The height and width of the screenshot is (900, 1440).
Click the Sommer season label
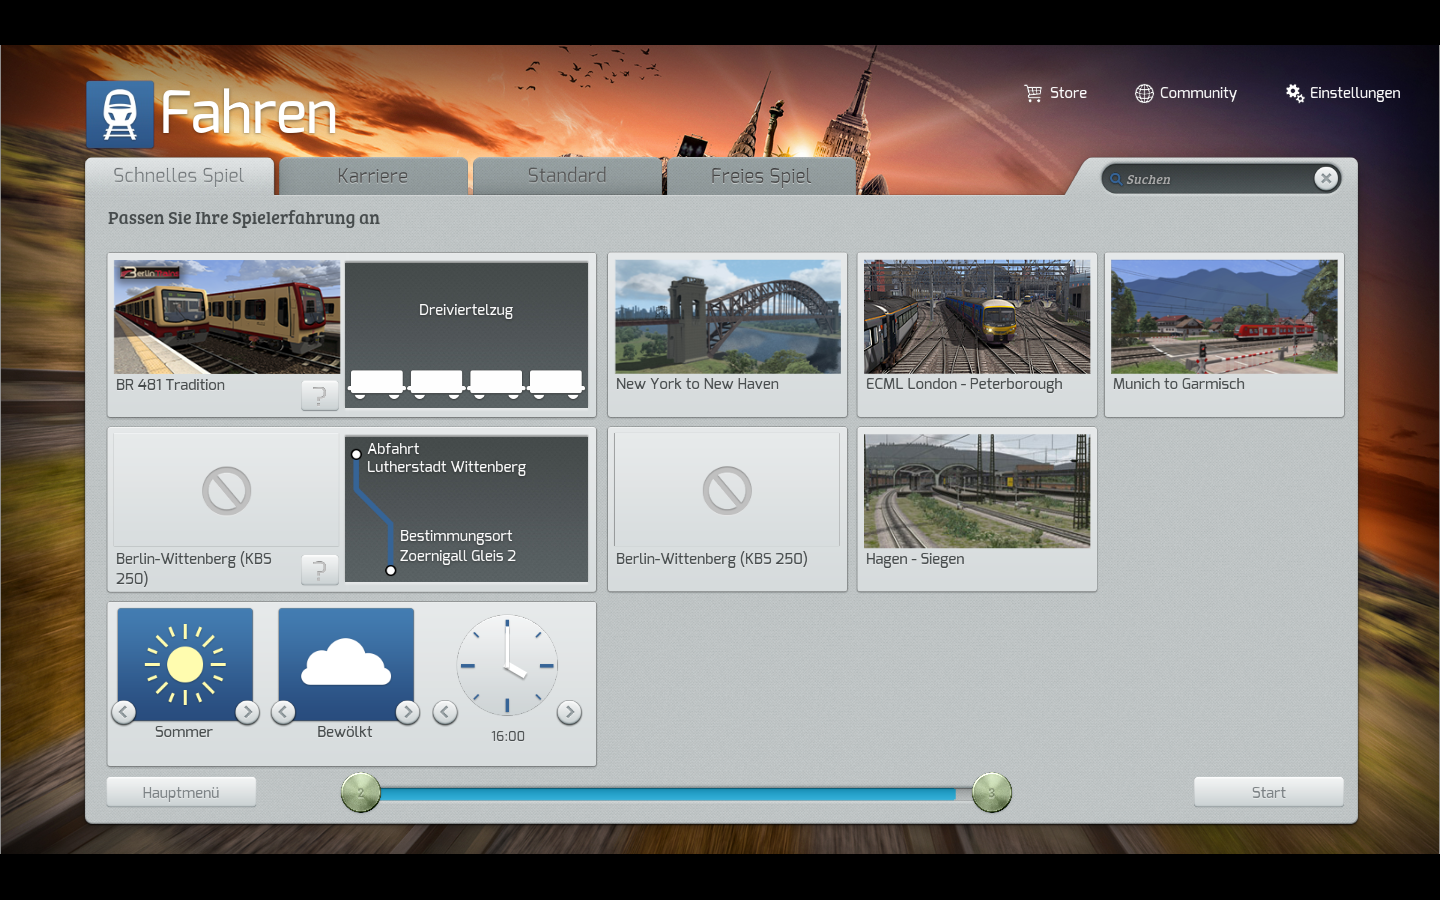pyautogui.click(x=184, y=732)
